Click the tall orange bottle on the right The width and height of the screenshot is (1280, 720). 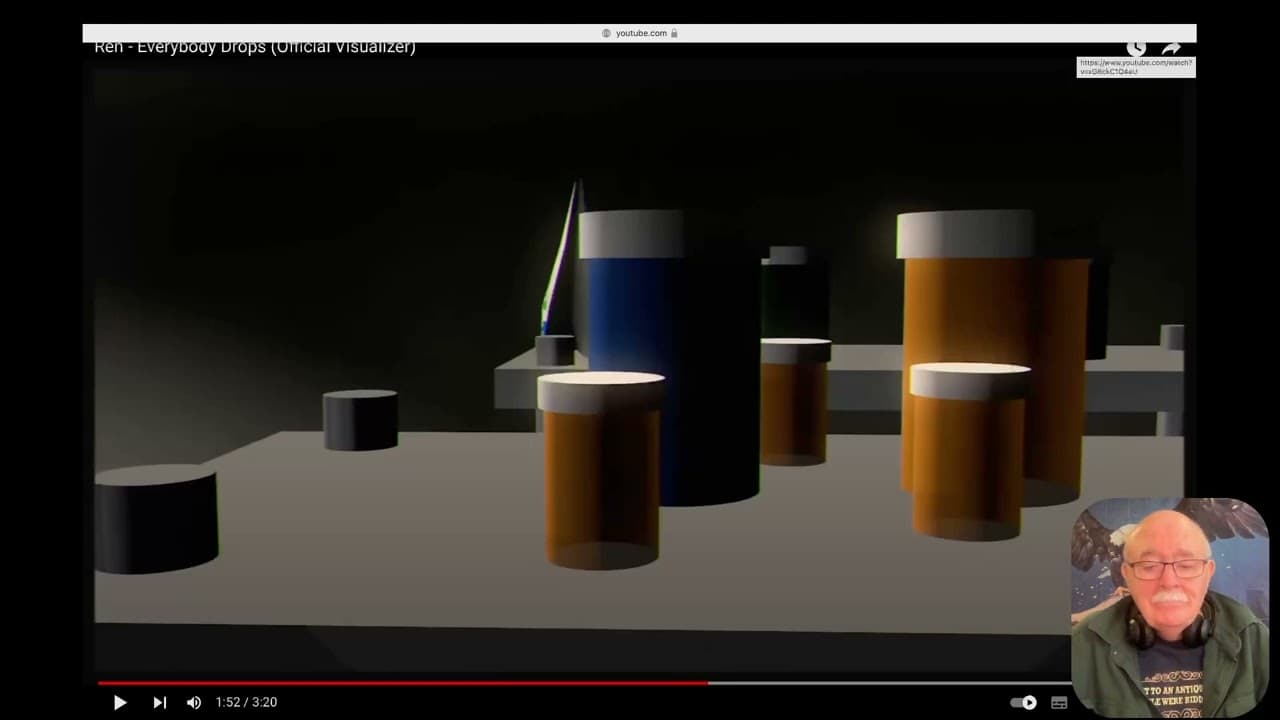point(965,300)
